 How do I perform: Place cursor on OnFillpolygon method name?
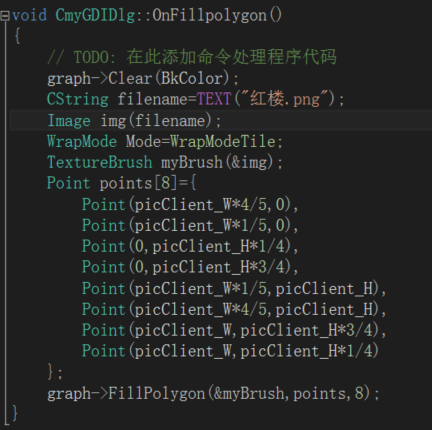pyautogui.click(x=209, y=15)
